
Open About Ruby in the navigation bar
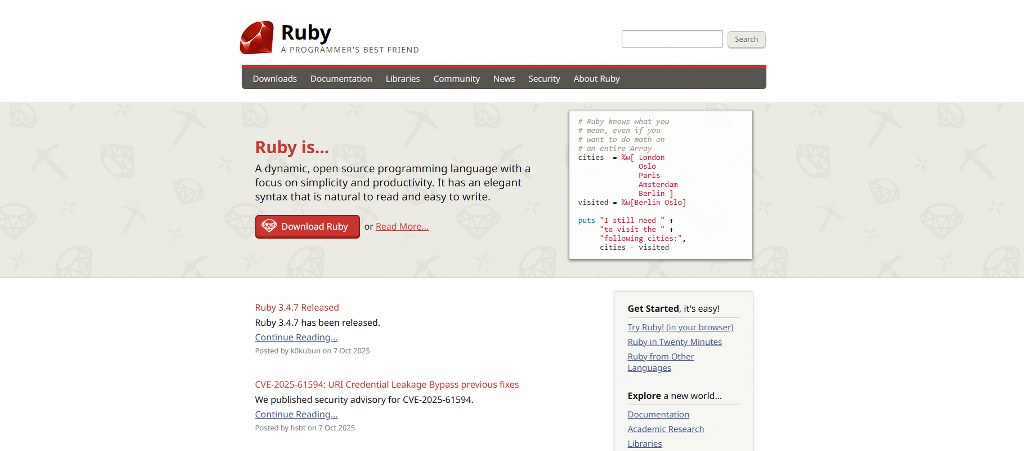pos(596,78)
